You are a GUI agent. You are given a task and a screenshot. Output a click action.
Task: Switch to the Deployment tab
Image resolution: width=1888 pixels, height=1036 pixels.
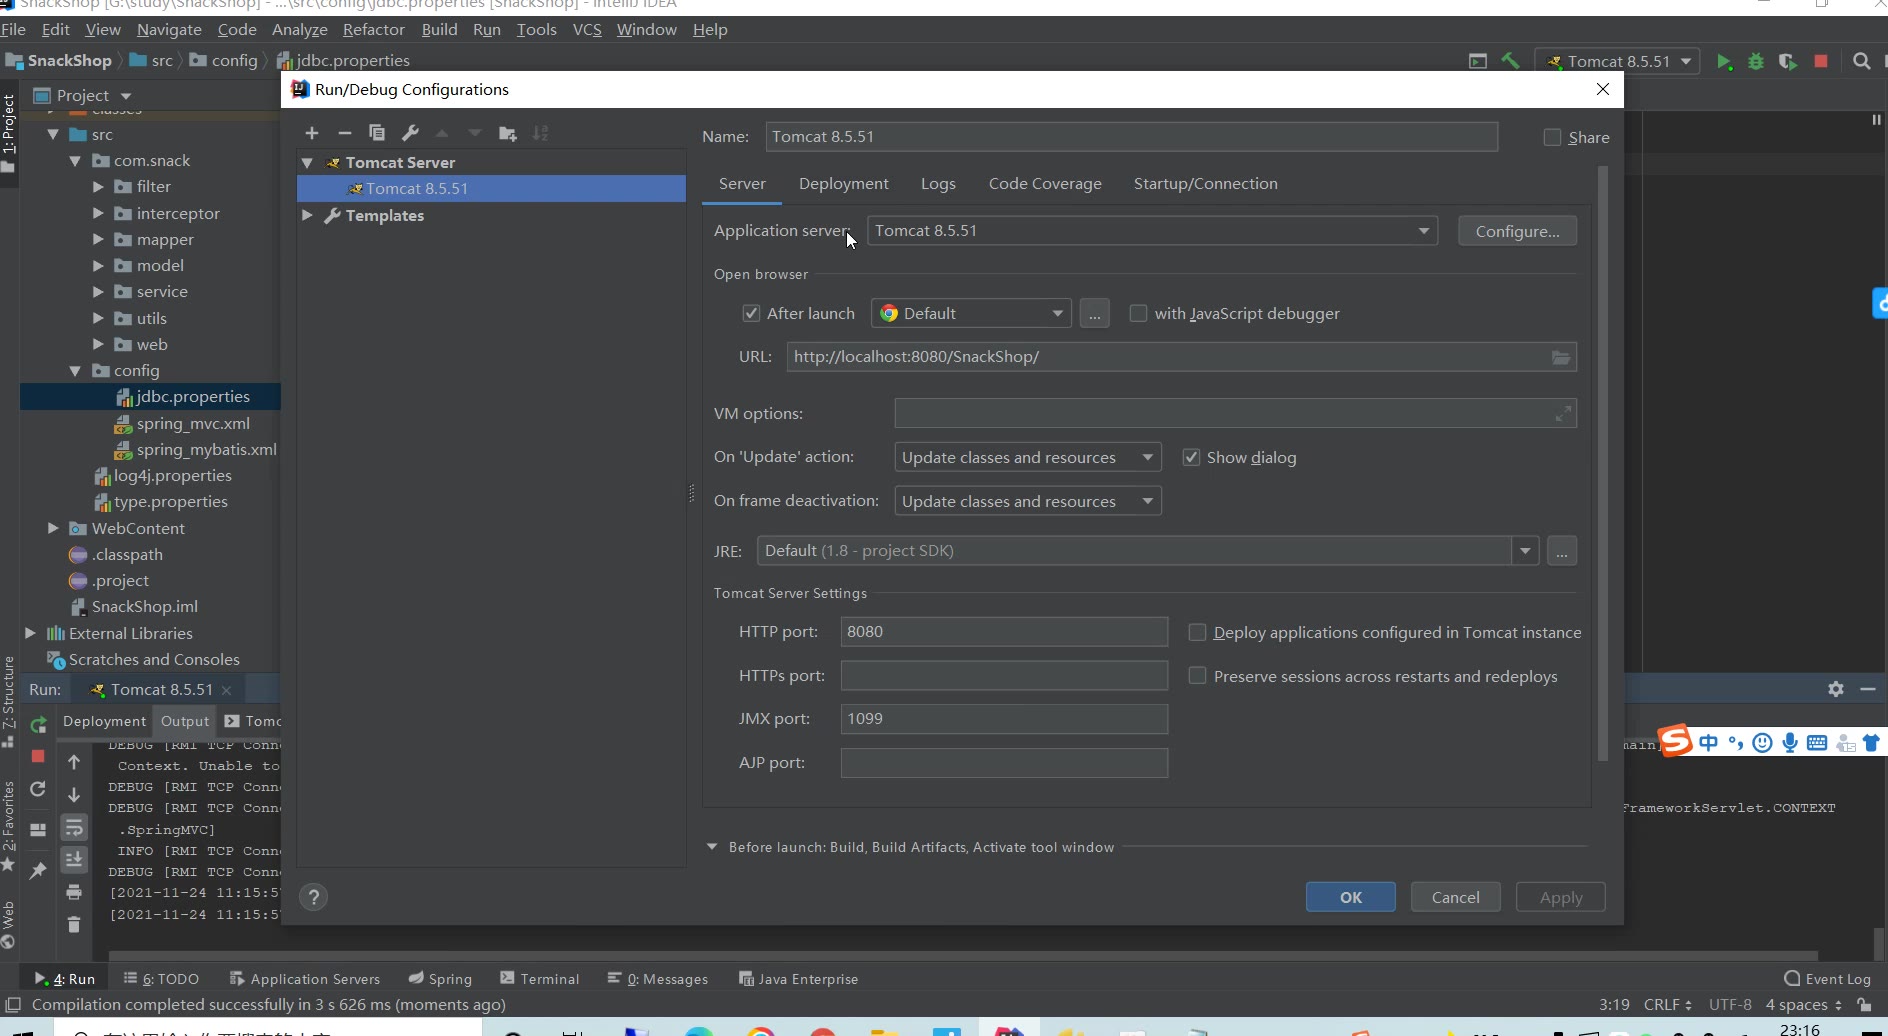(843, 184)
